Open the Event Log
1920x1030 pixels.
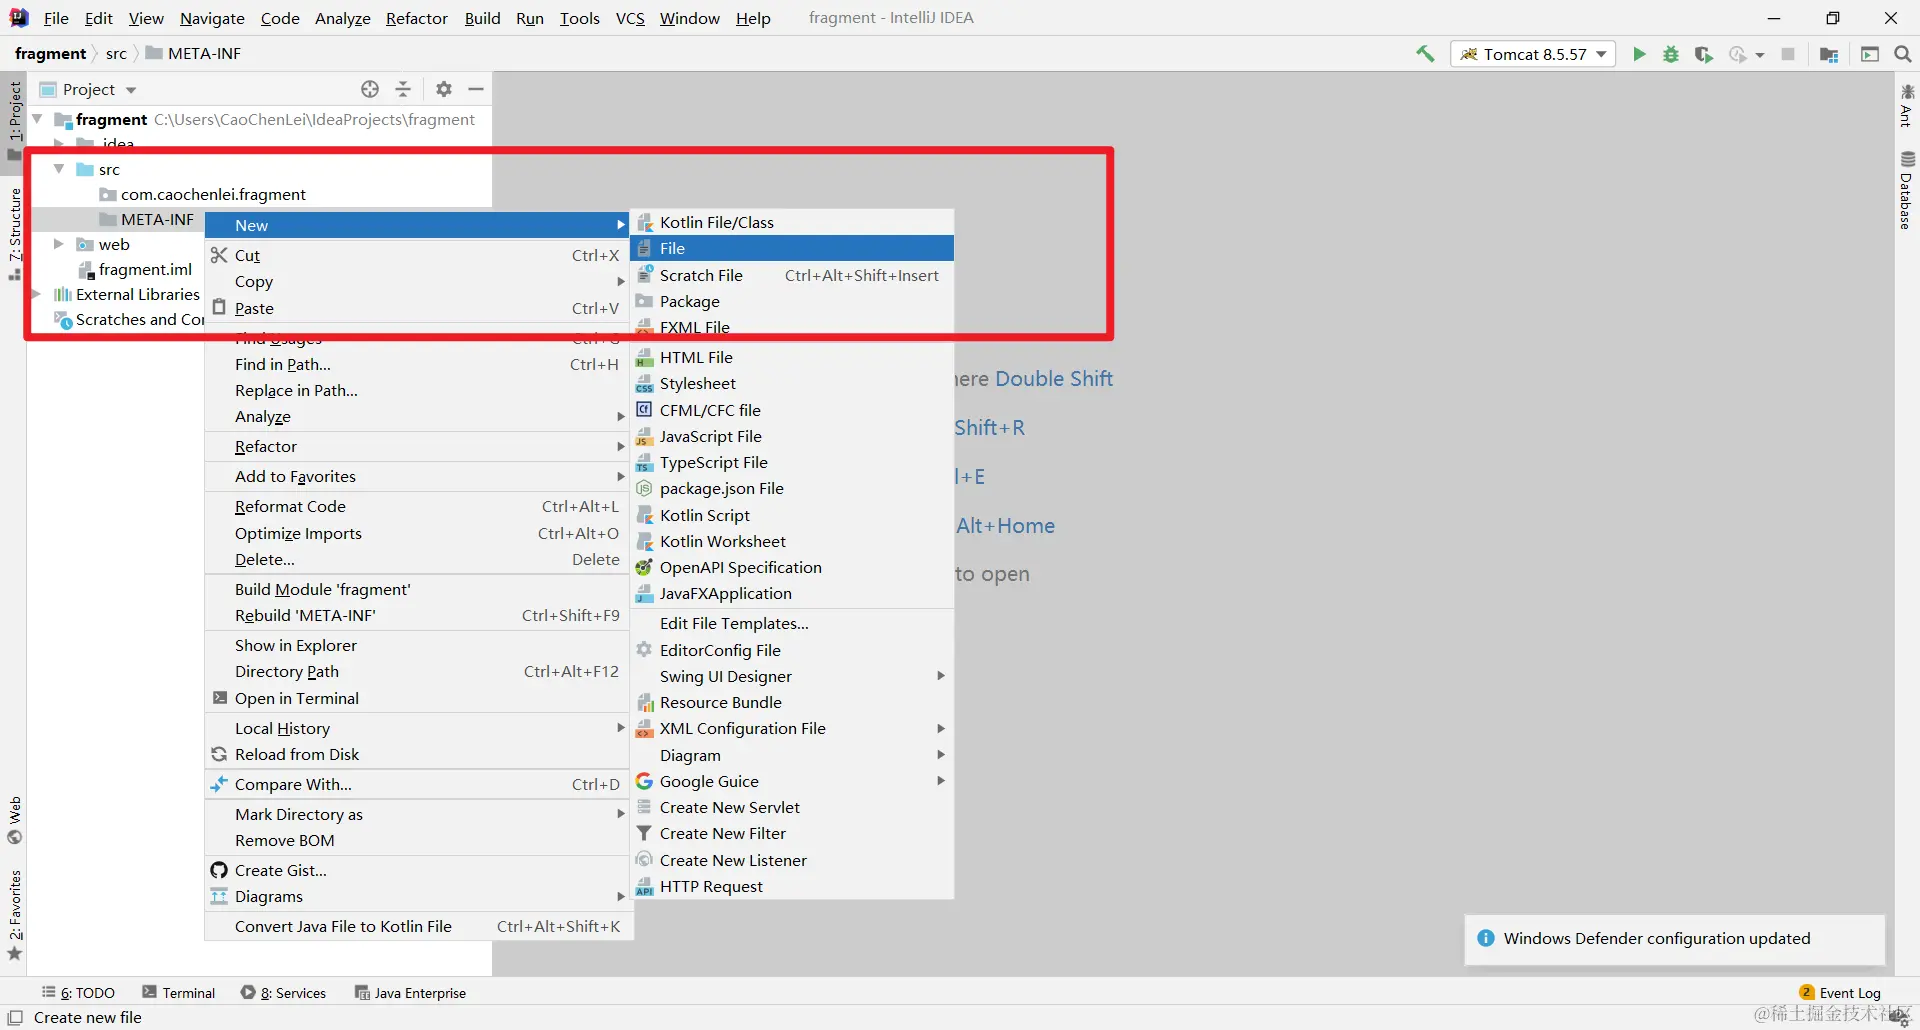pyautogui.click(x=1840, y=993)
